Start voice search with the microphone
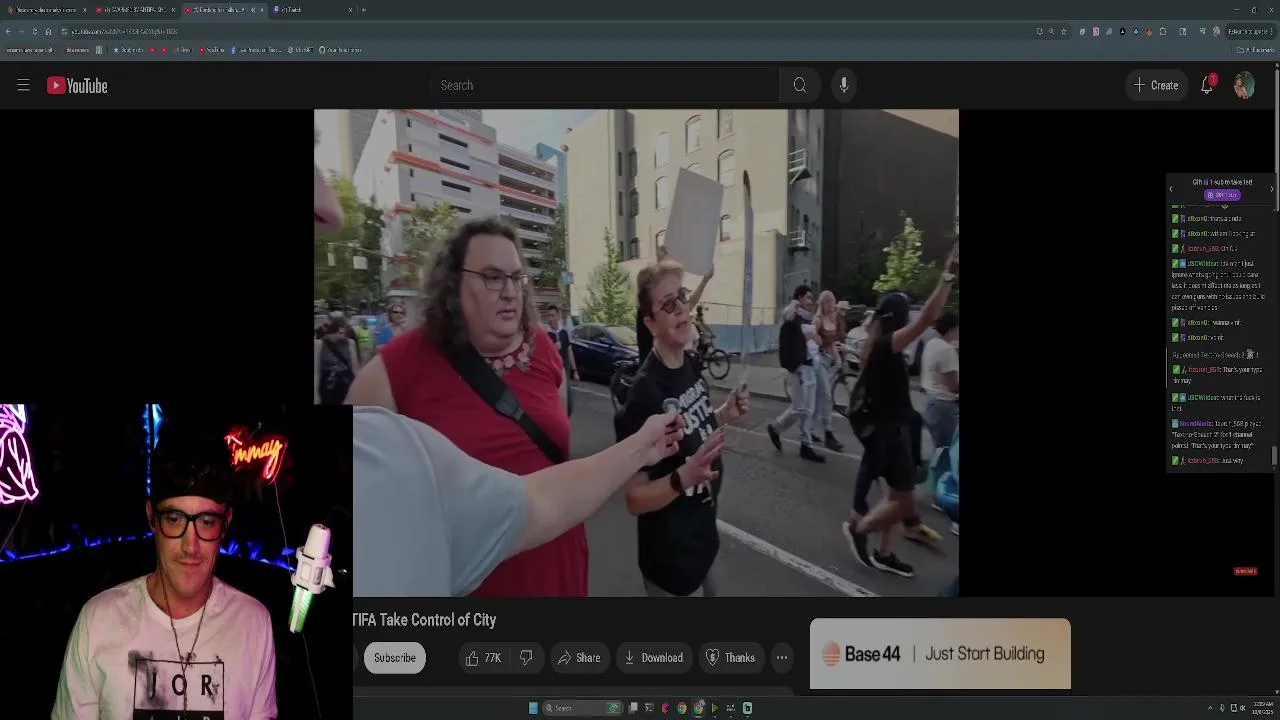Viewport: 1280px width, 720px height. 844,85
